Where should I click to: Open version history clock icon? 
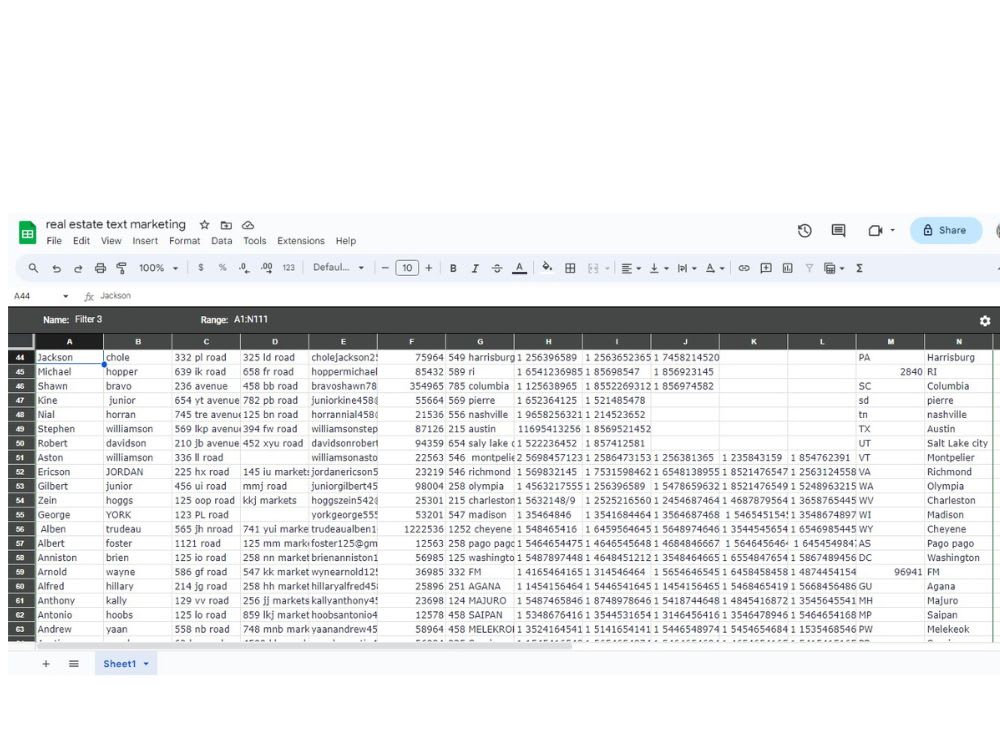click(x=805, y=230)
